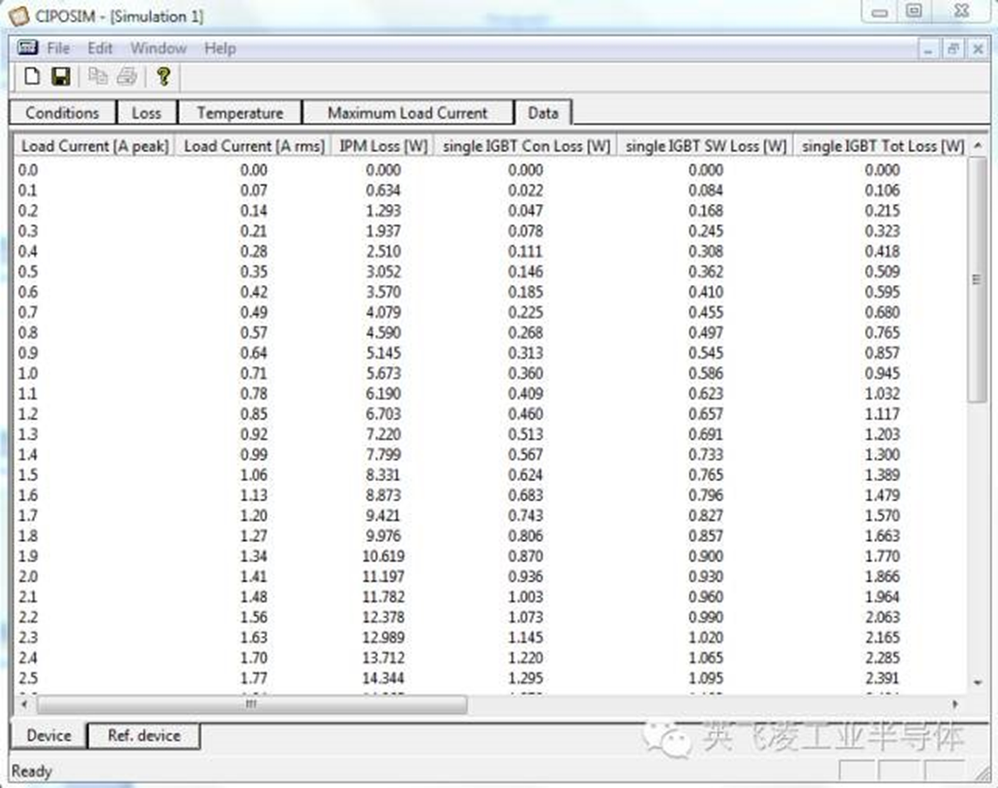Click the Help question mark icon
This screenshot has height=788, width=998.
(x=164, y=77)
